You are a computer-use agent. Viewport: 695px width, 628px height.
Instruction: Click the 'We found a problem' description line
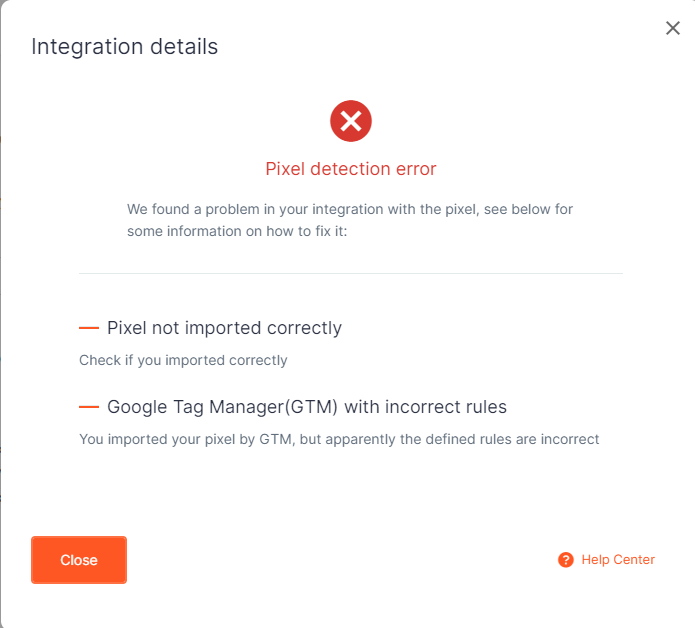coord(350,209)
